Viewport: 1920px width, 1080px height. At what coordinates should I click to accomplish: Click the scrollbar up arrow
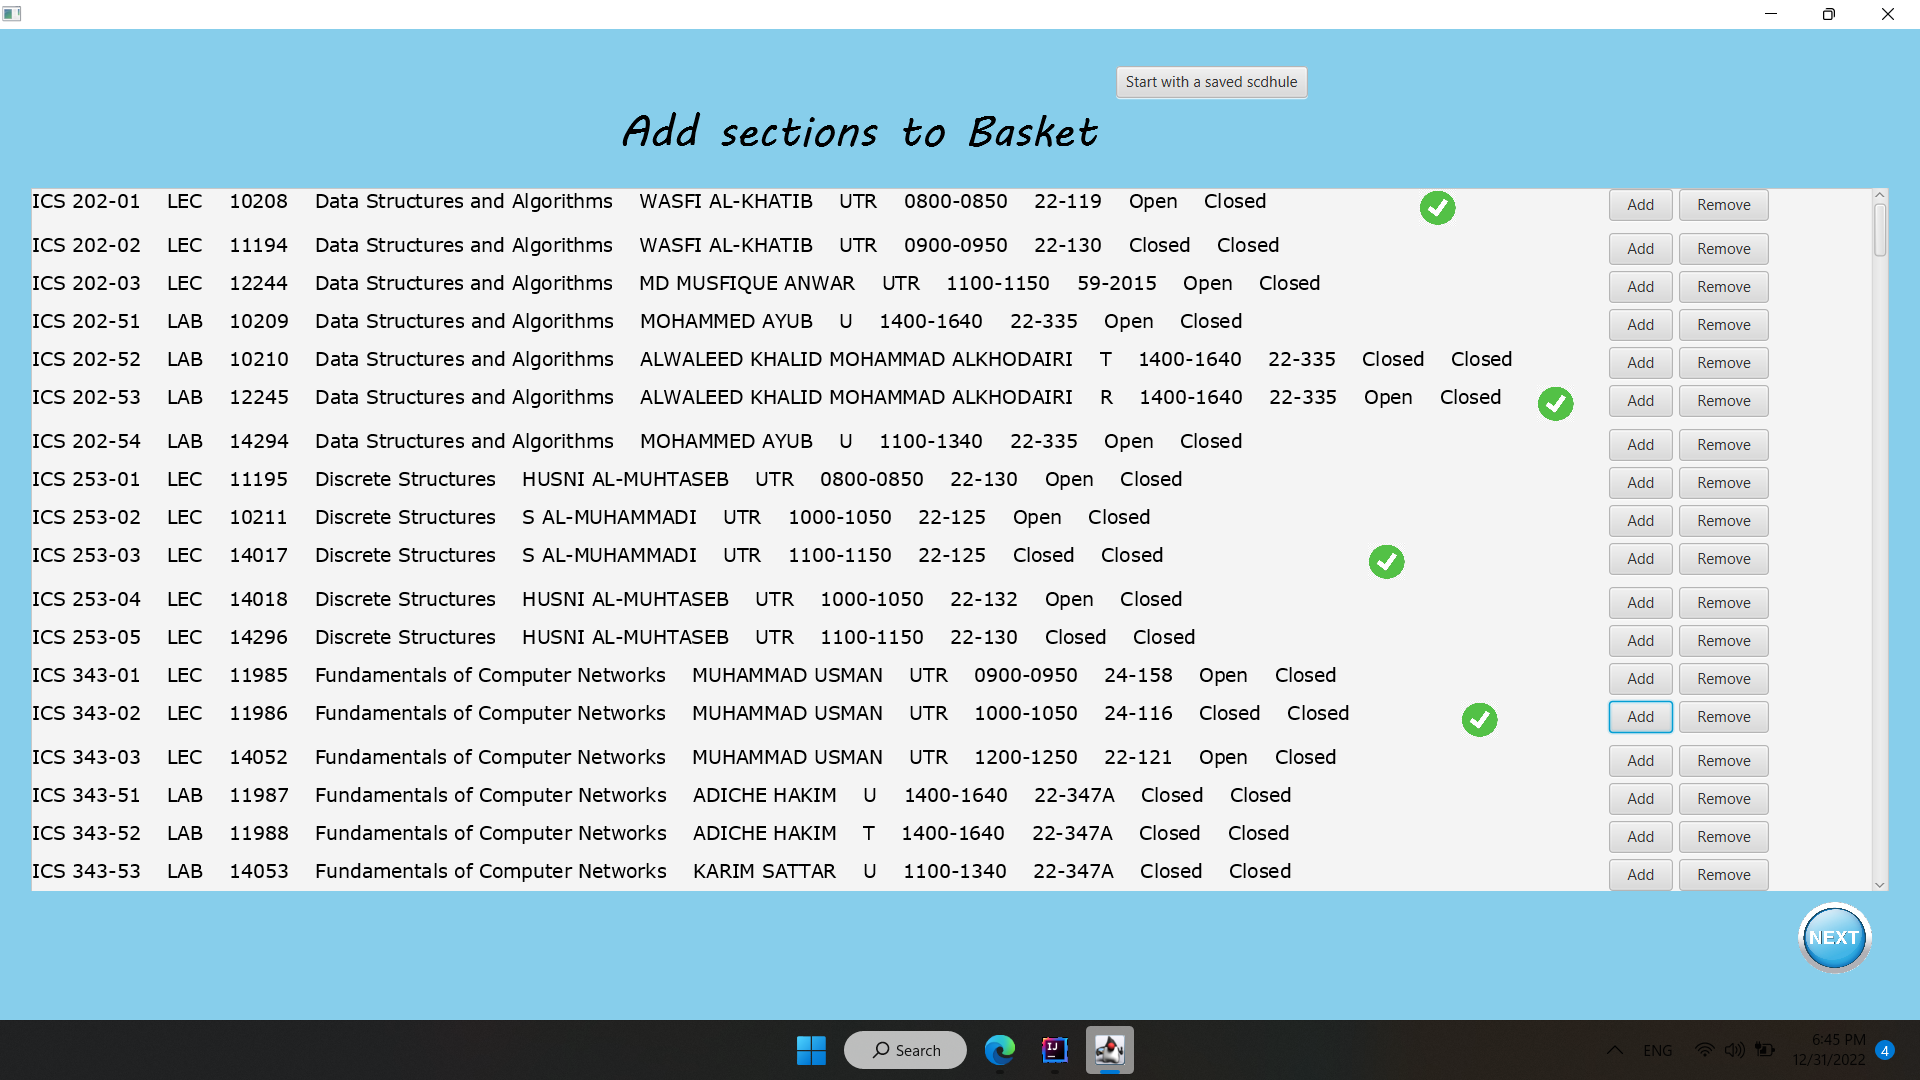(1880, 194)
